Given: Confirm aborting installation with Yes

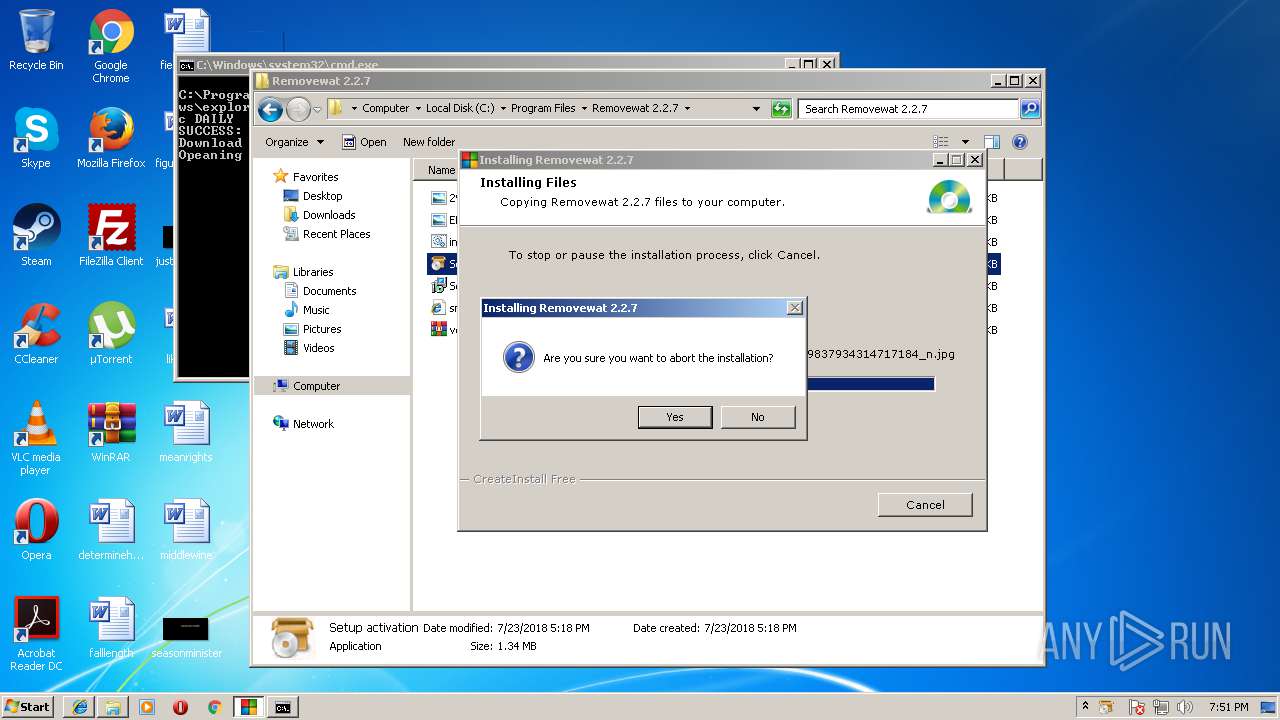Looking at the screenshot, I should pos(675,417).
